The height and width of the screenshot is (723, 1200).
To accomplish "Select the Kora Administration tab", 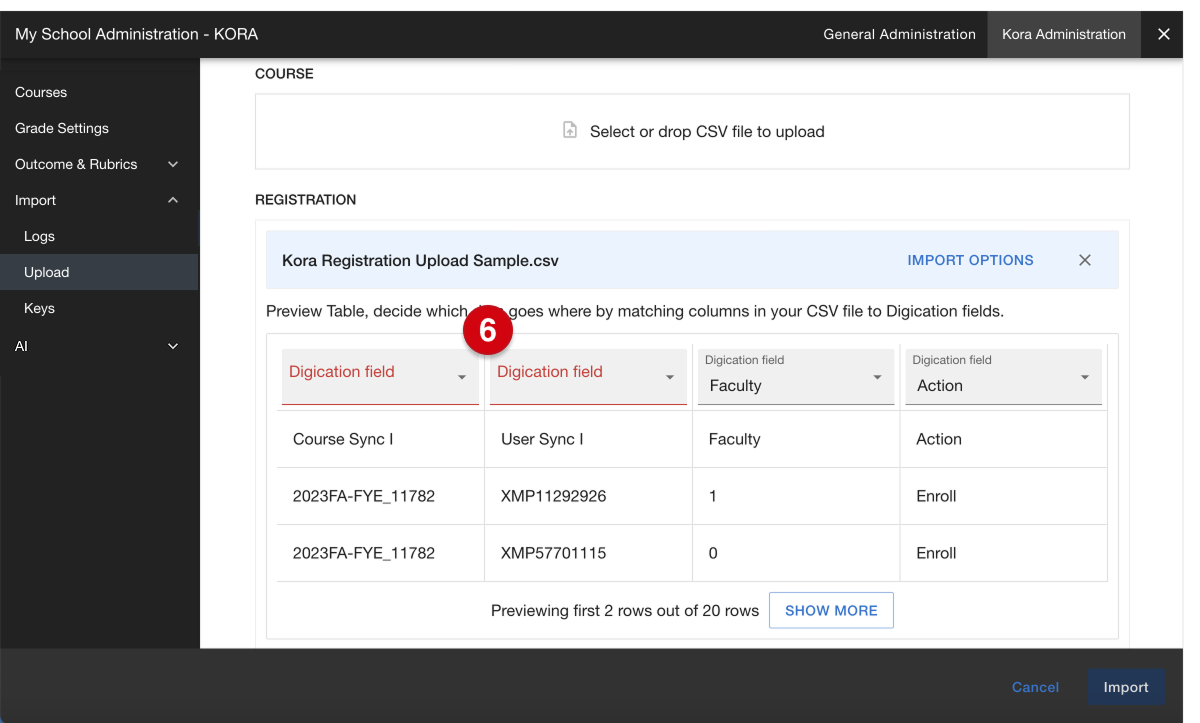I will [x=1064, y=34].
